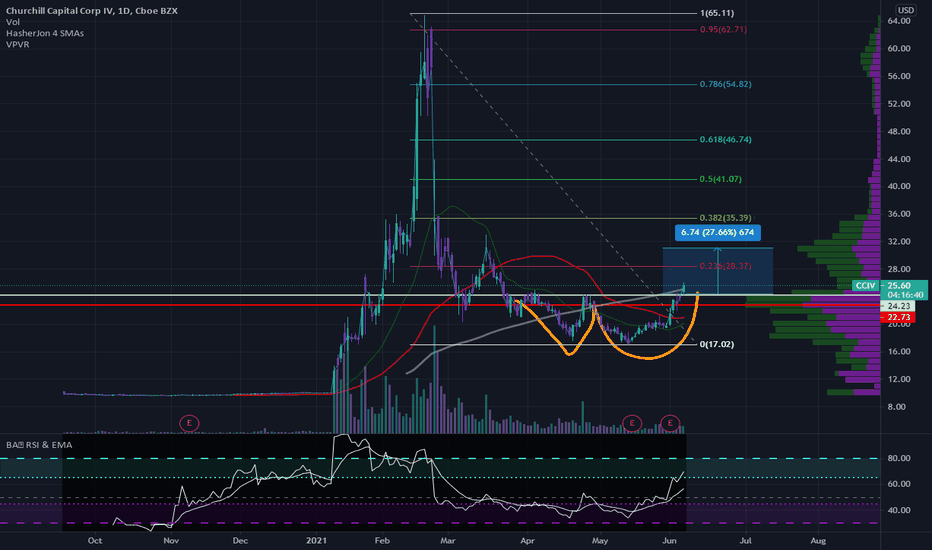Click the earnings E marker near June
The image size is (932, 550).
pos(670,423)
